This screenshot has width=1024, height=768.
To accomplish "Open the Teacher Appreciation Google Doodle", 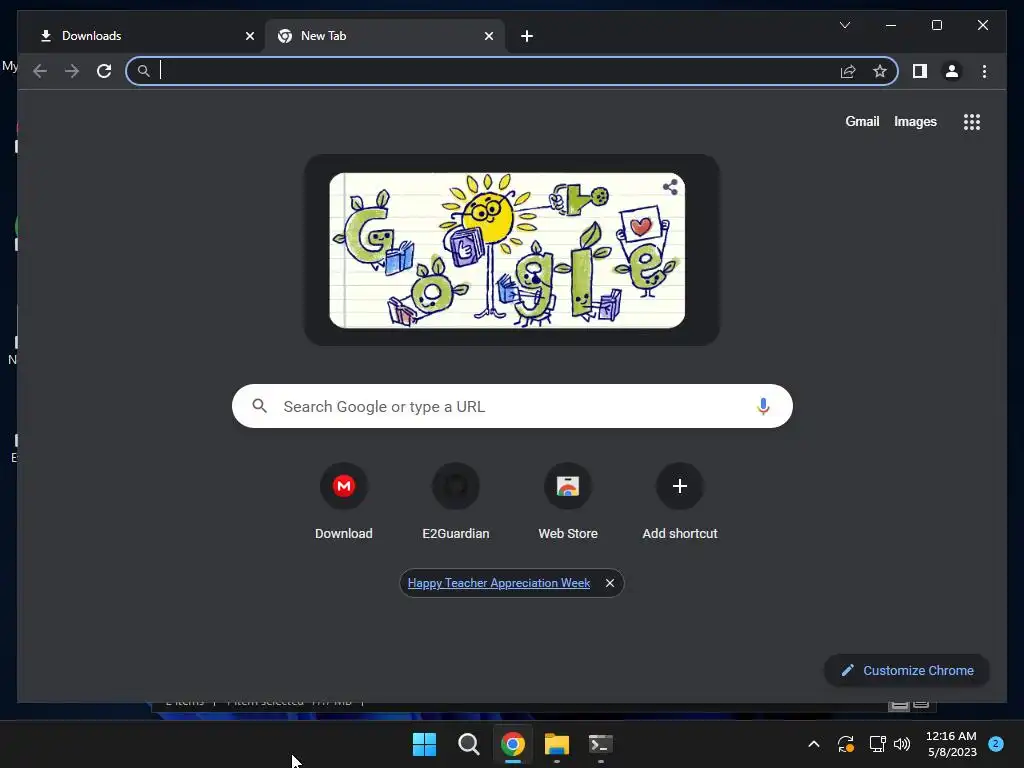I will pos(507,250).
